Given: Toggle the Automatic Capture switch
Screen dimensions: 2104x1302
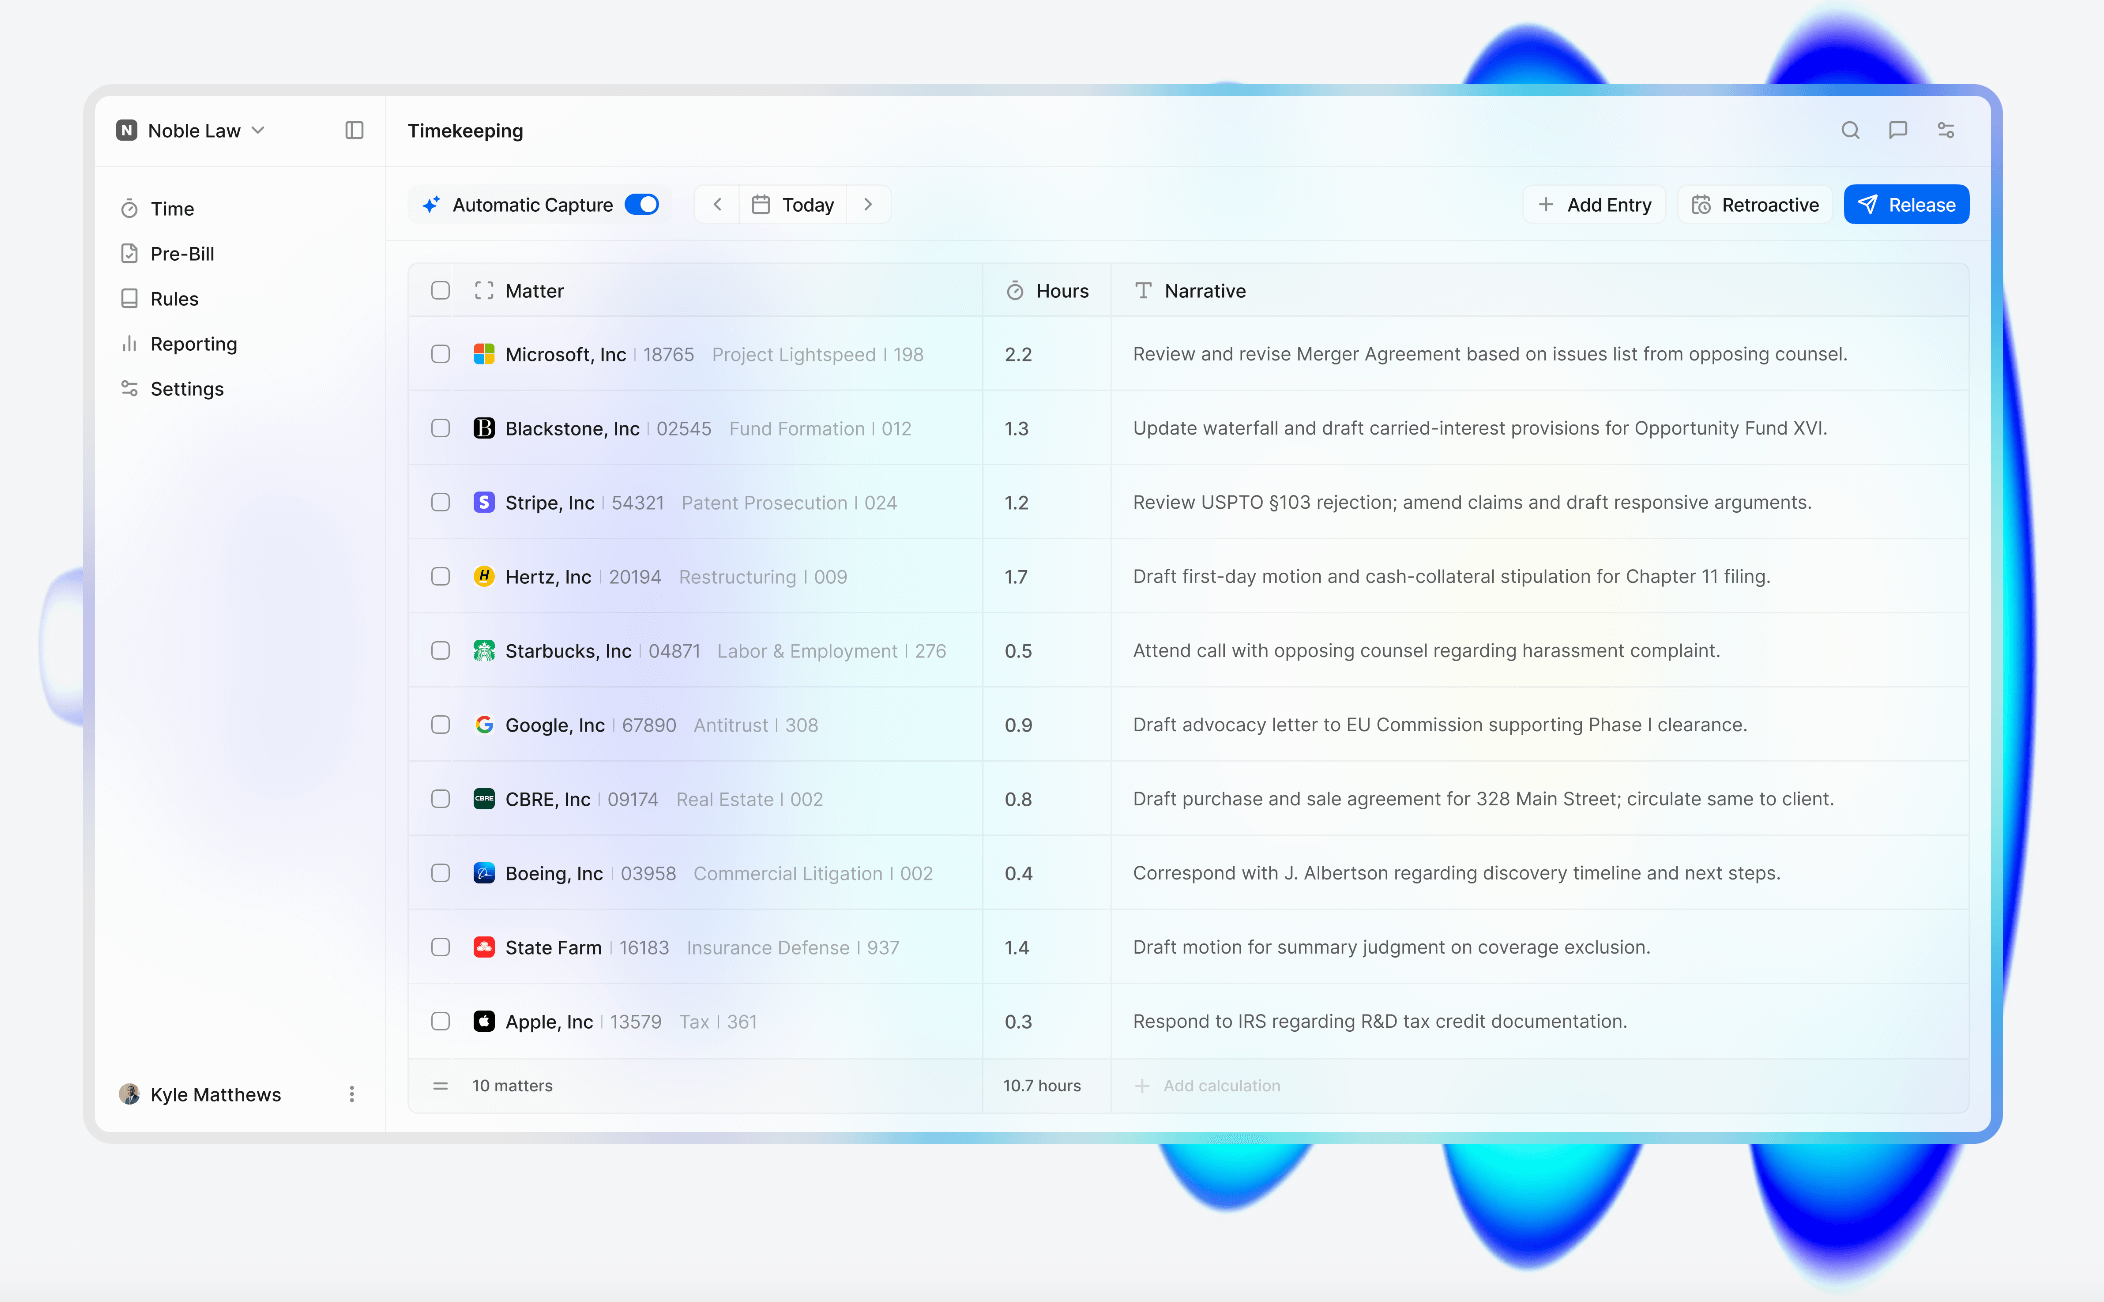Looking at the screenshot, I should click(642, 204).
